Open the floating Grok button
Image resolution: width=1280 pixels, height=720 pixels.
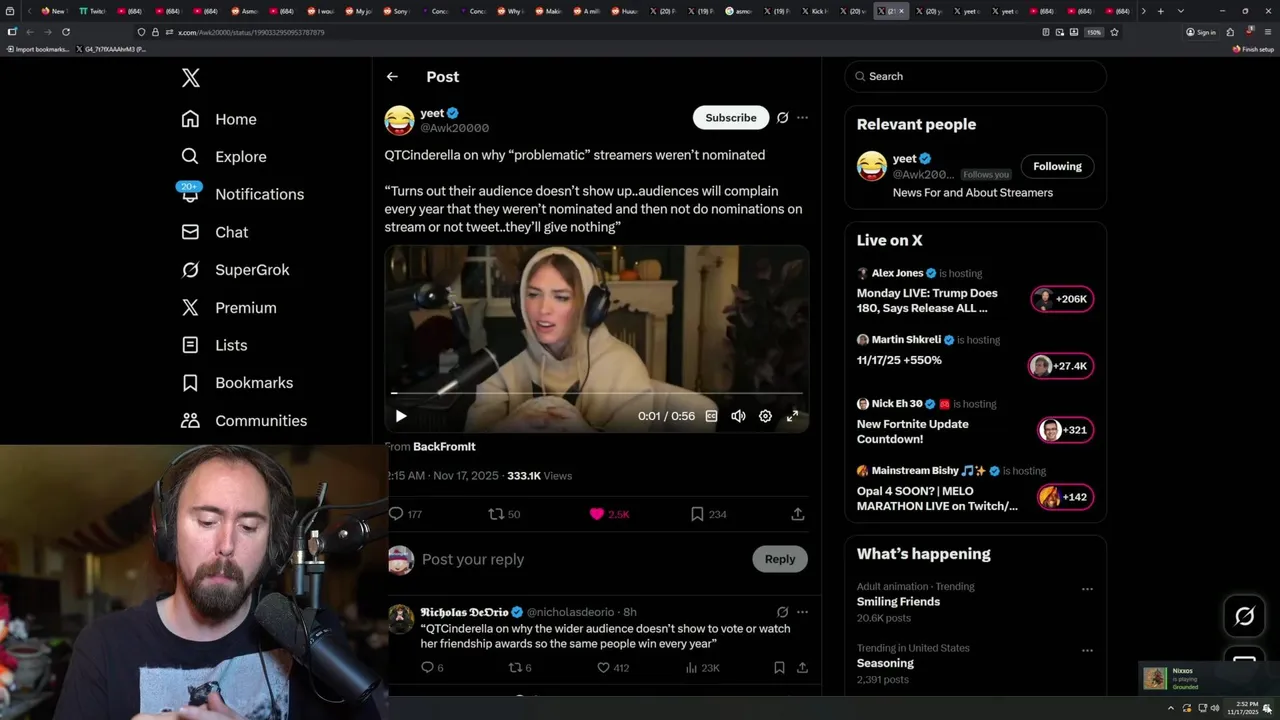(1244, 617)
